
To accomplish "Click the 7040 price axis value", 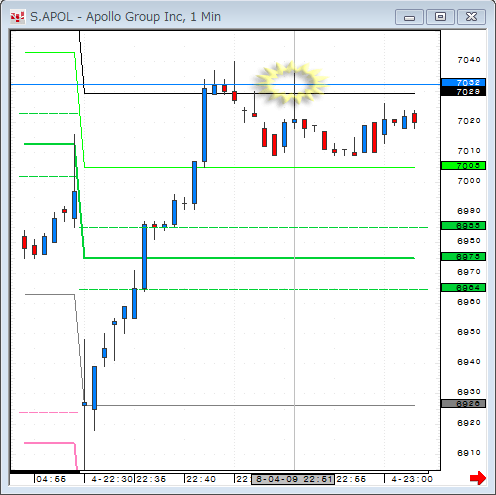I will click(x=469, y=60).
